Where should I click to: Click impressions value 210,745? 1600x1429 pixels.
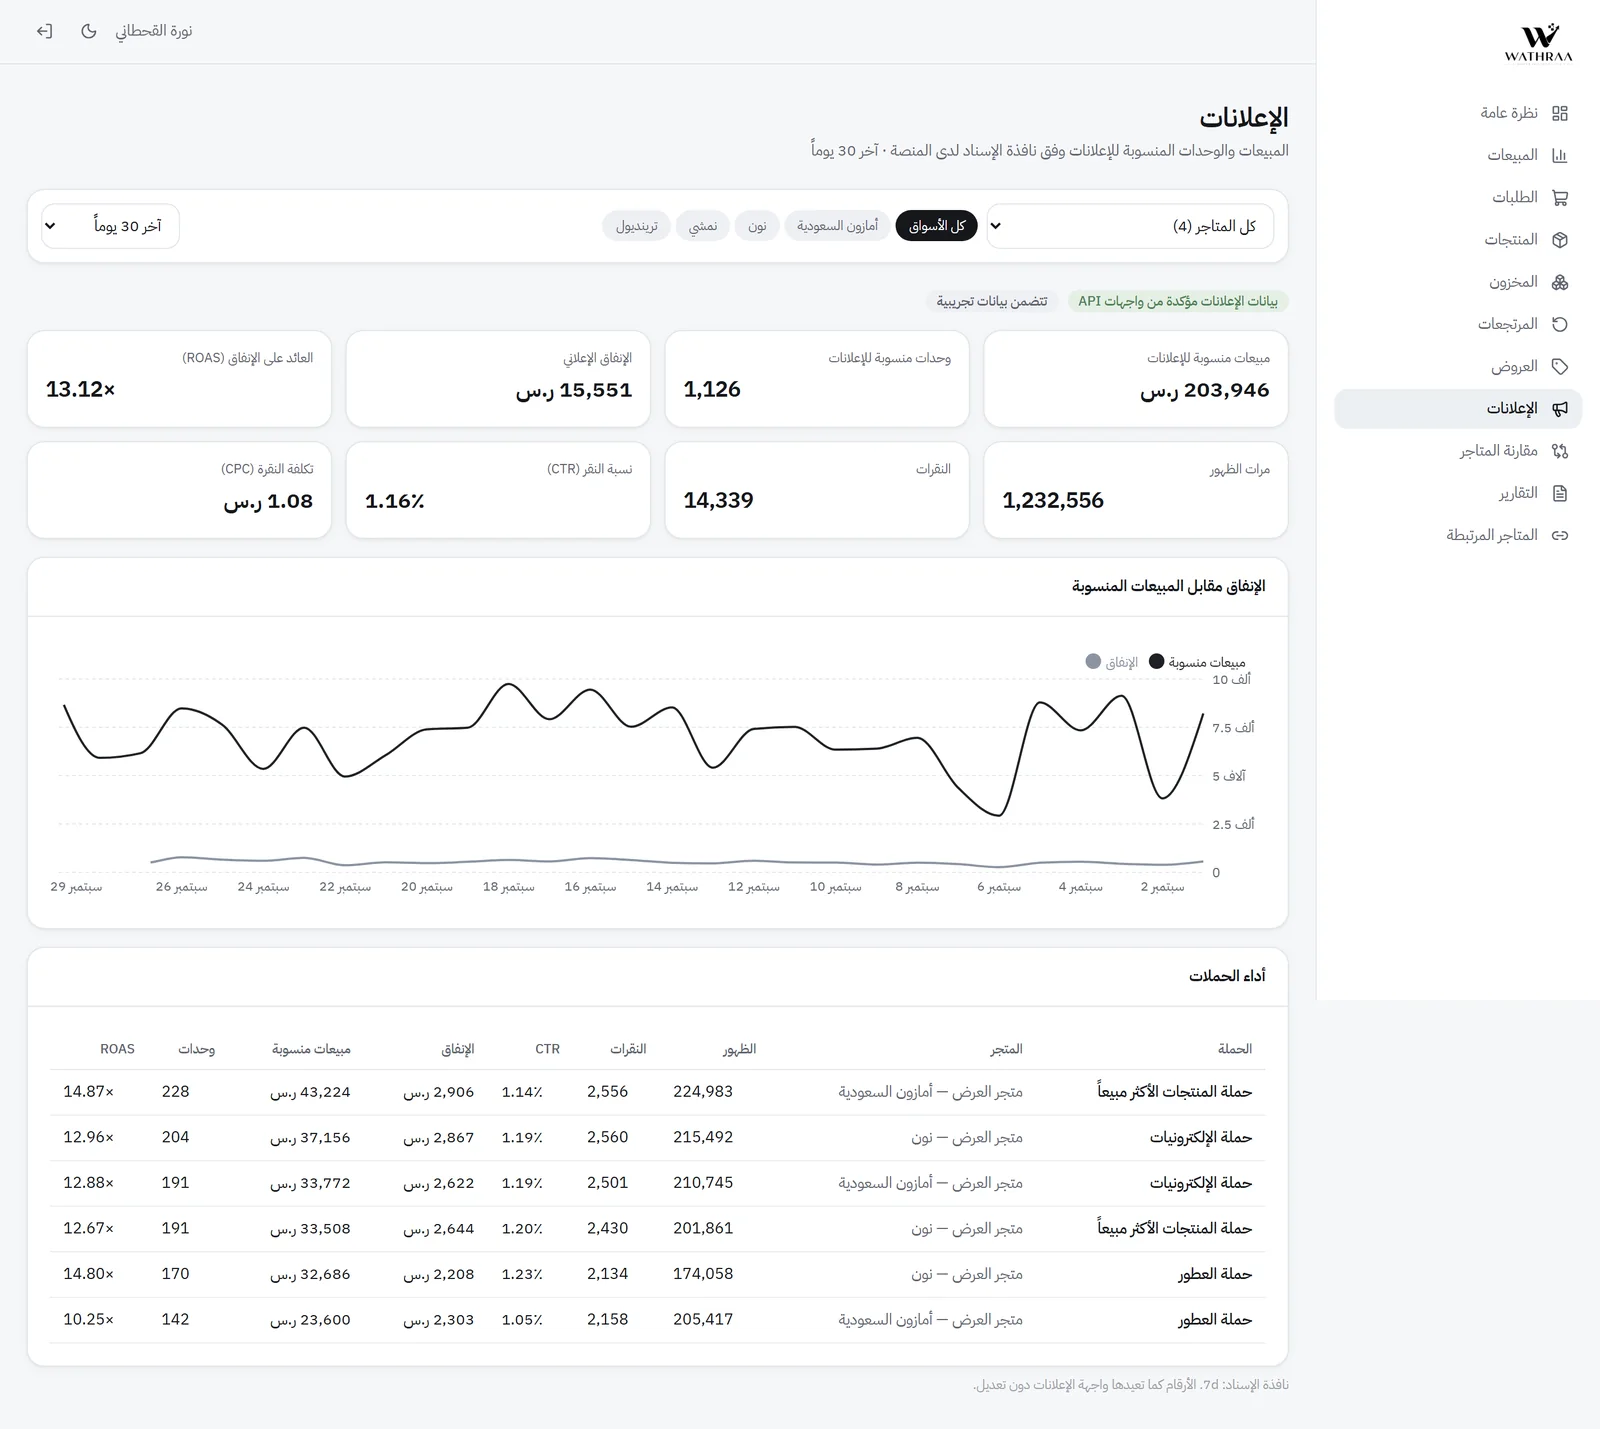703,1183
